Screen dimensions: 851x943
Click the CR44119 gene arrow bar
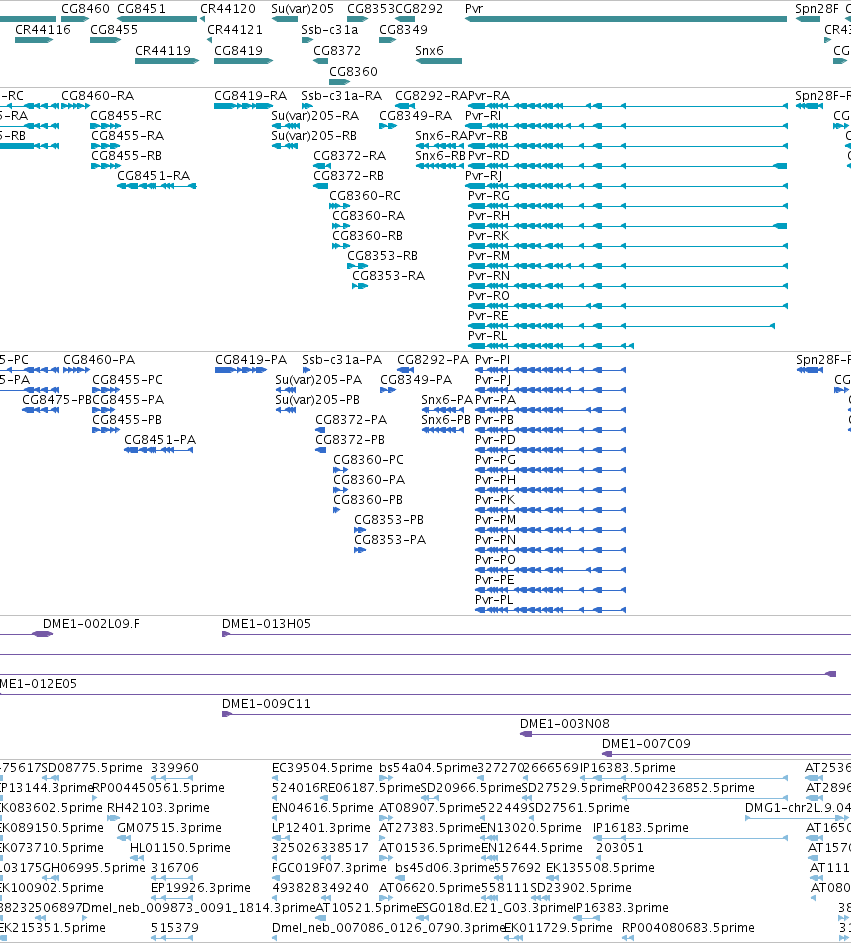[167, 61]
